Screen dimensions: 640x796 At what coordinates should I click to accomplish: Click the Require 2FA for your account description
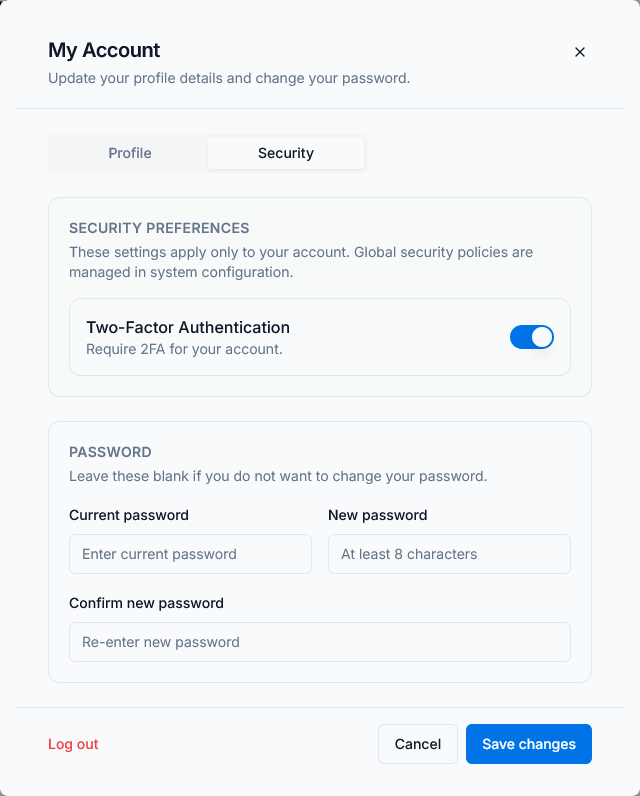(x=184, y=349)
